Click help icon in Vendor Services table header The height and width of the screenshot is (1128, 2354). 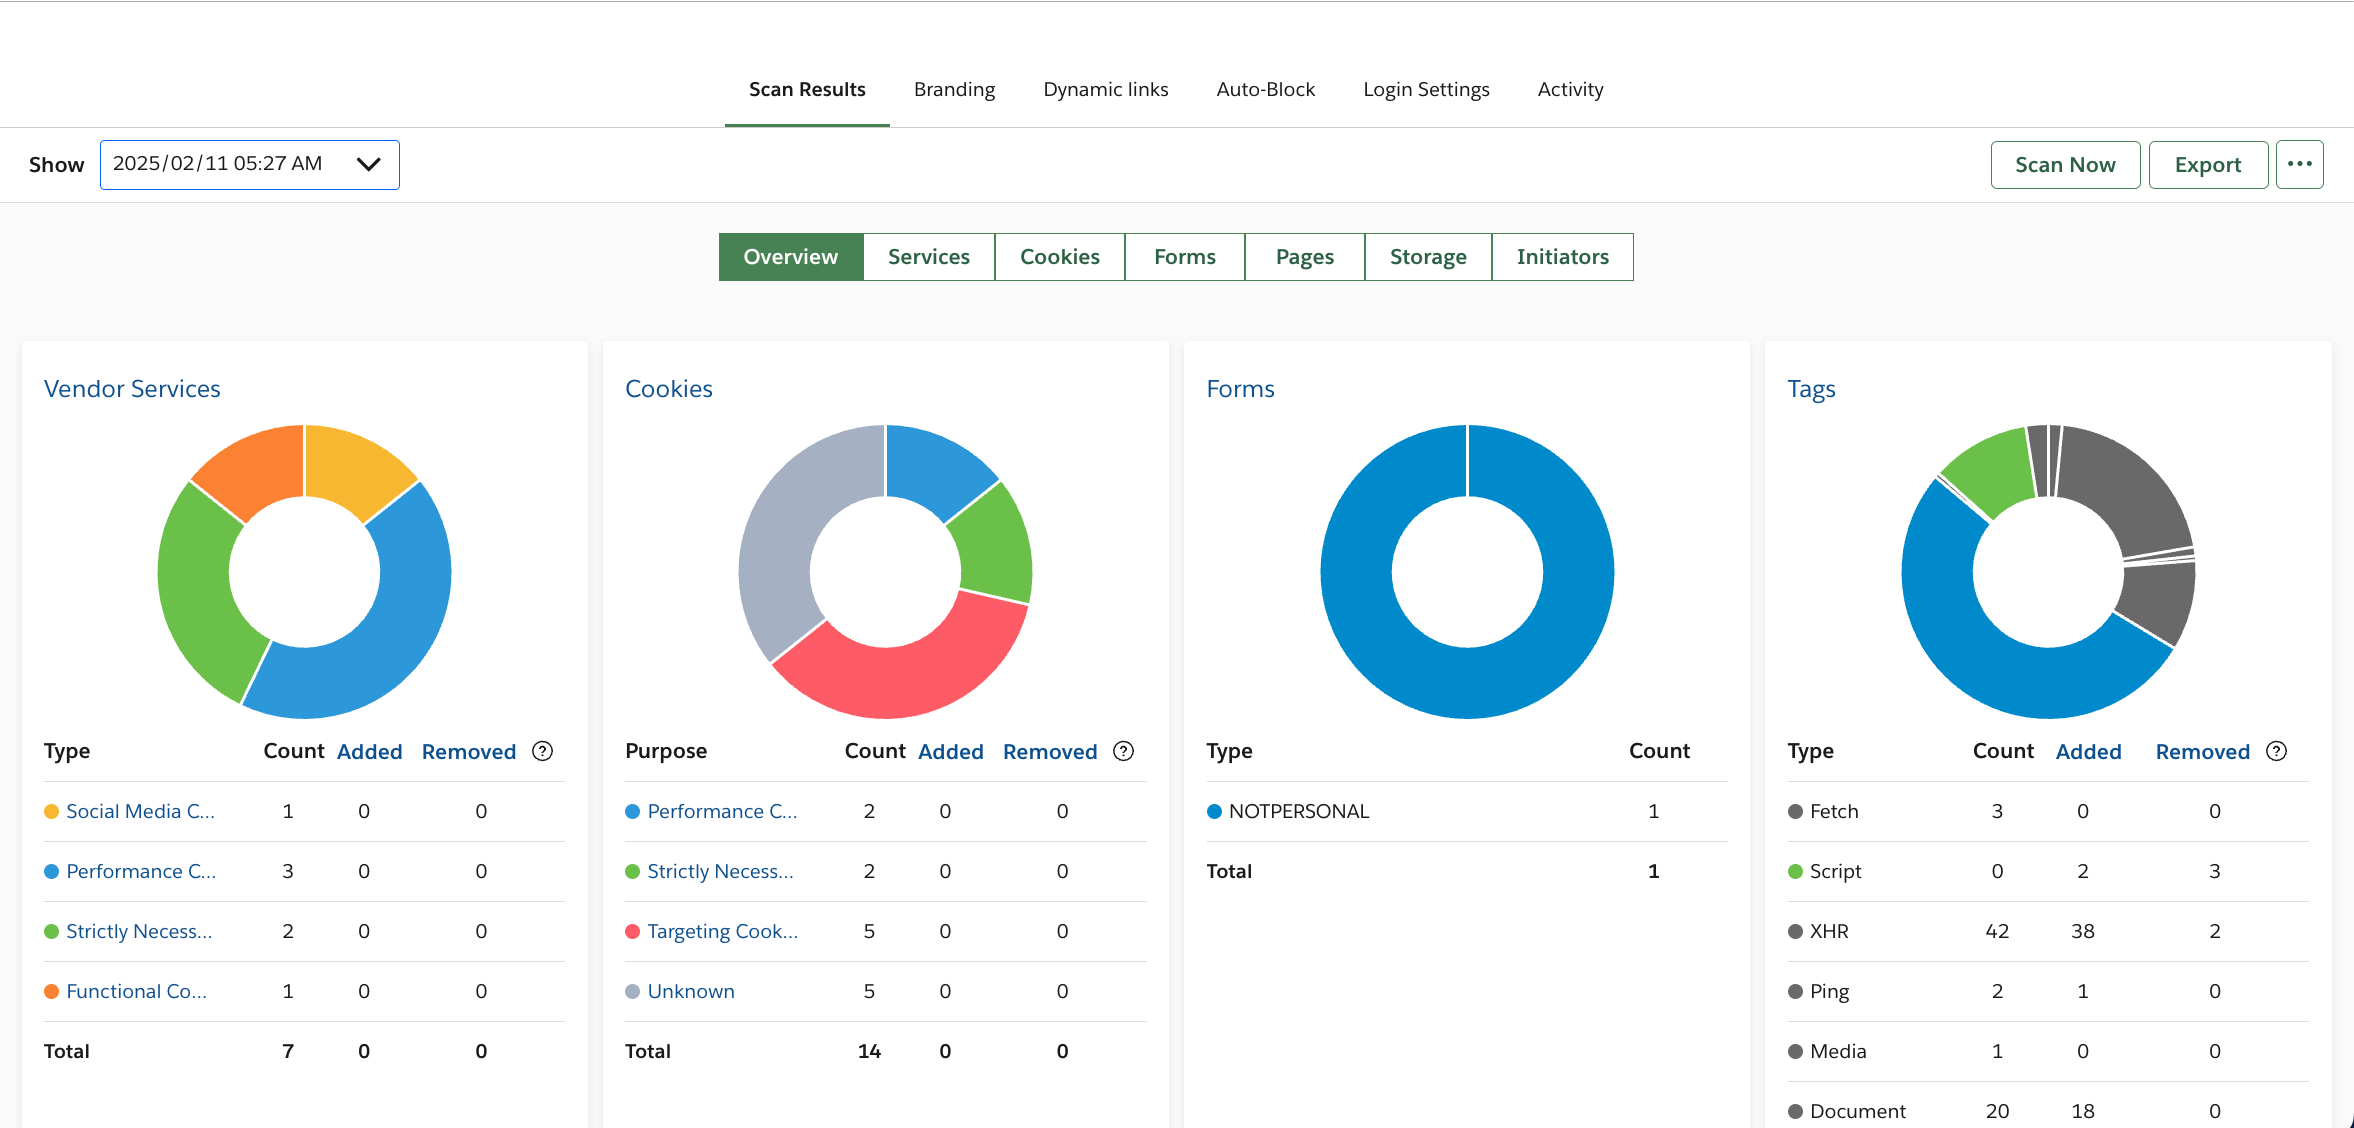542,751
